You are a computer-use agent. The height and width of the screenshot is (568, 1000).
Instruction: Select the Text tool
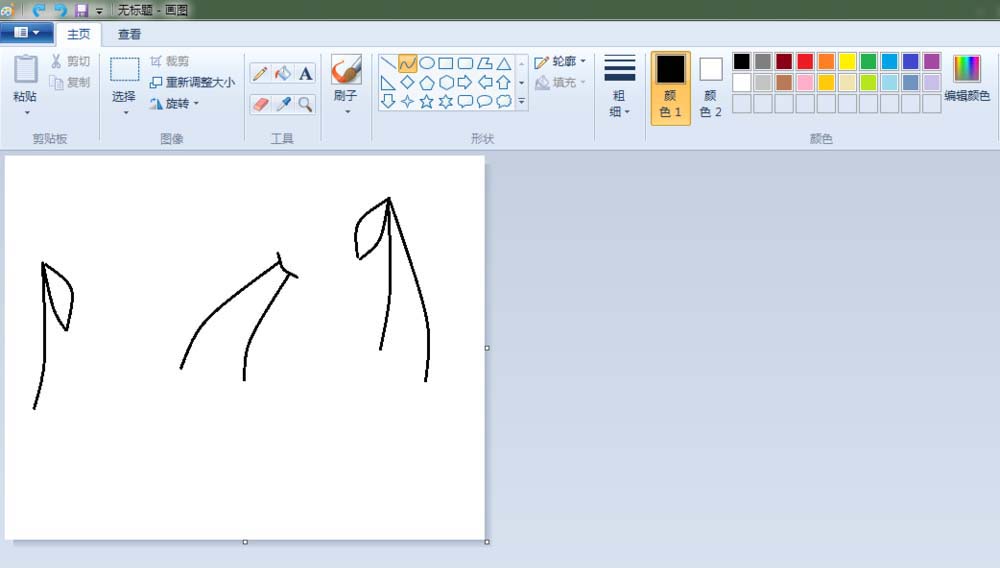pyautogui.click(x=305, y=74)
